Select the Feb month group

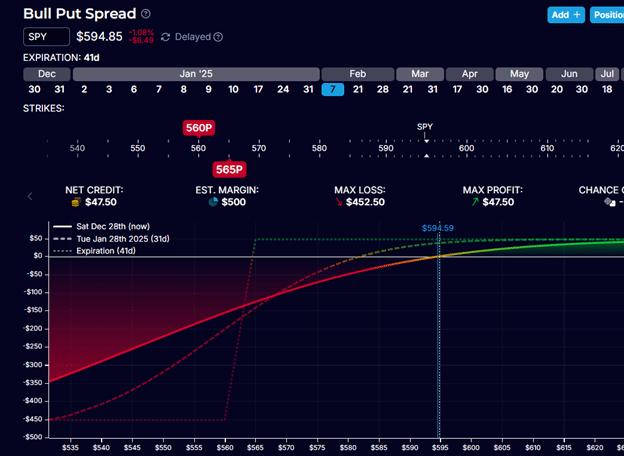pos(358,74)
